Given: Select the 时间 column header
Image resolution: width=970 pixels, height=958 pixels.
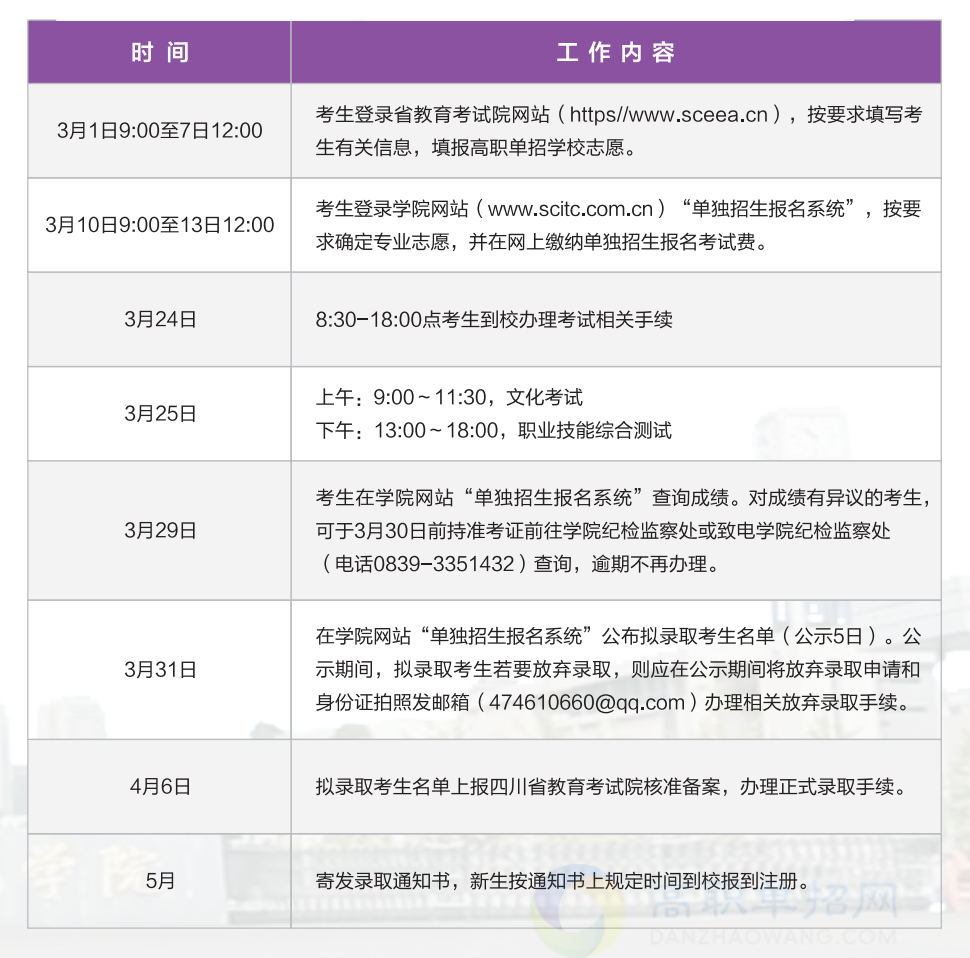Looking at the screenshot, I should click(160, 52).
